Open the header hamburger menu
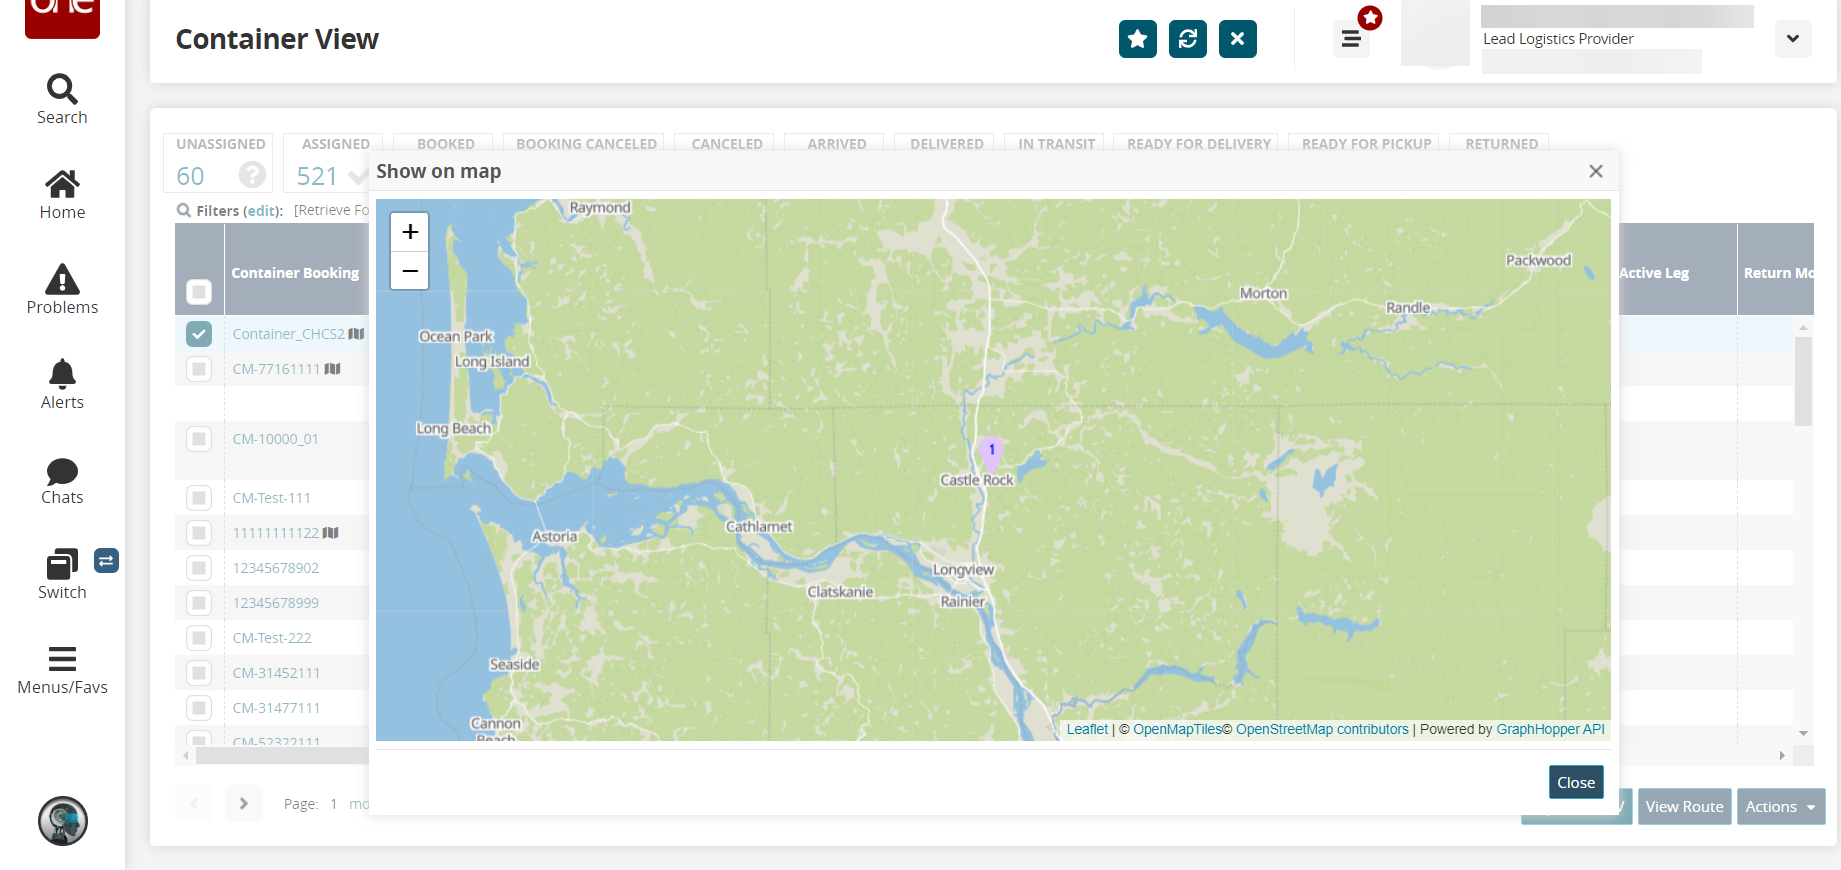This screenshot has width=1841, height=870. tap(1351, 39)
